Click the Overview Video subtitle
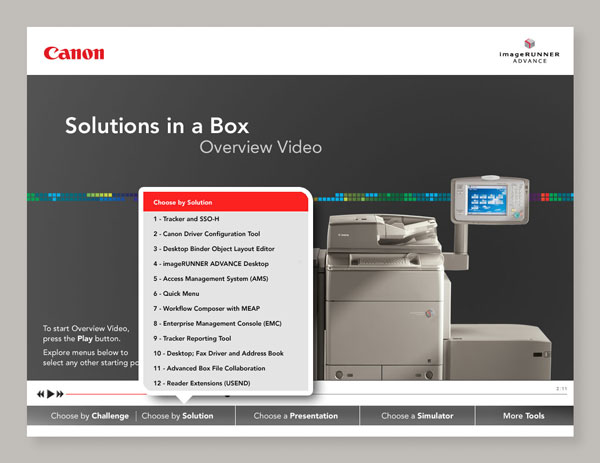The width and height of the screenshot is (600, 463). [x=261, y=147]
